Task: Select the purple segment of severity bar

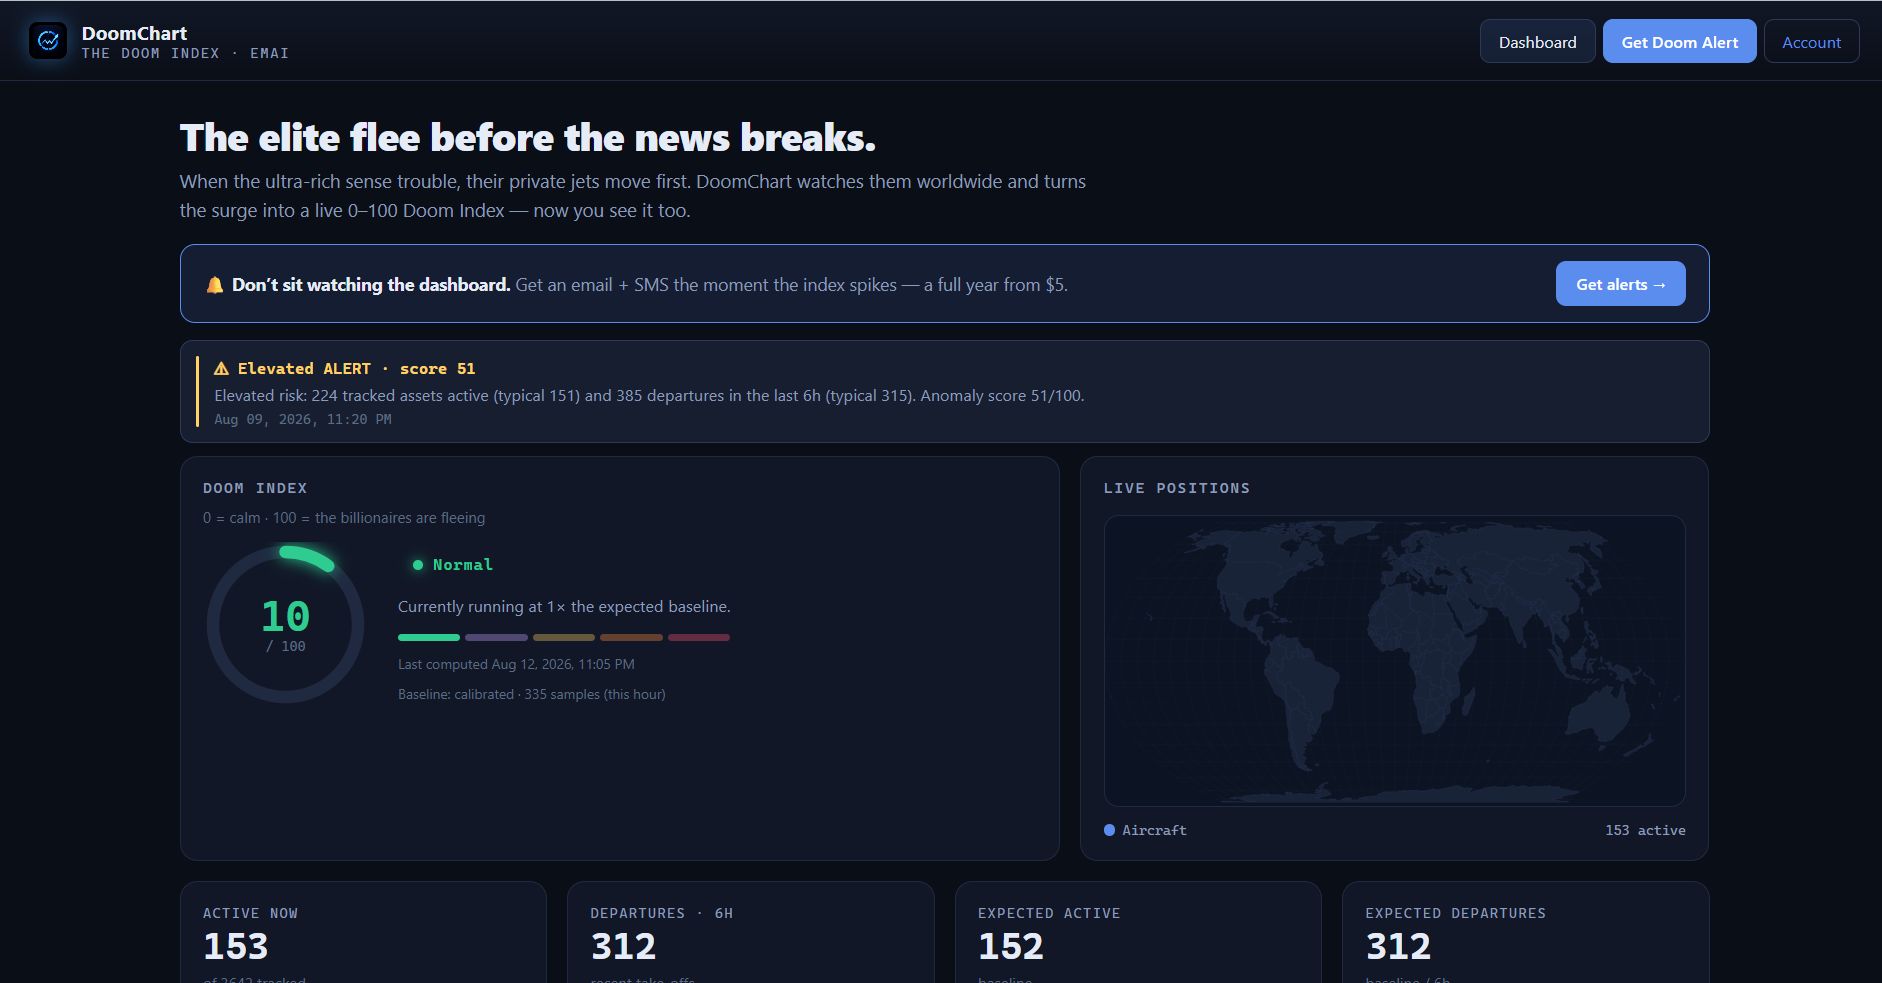Action: coord(496,637)
